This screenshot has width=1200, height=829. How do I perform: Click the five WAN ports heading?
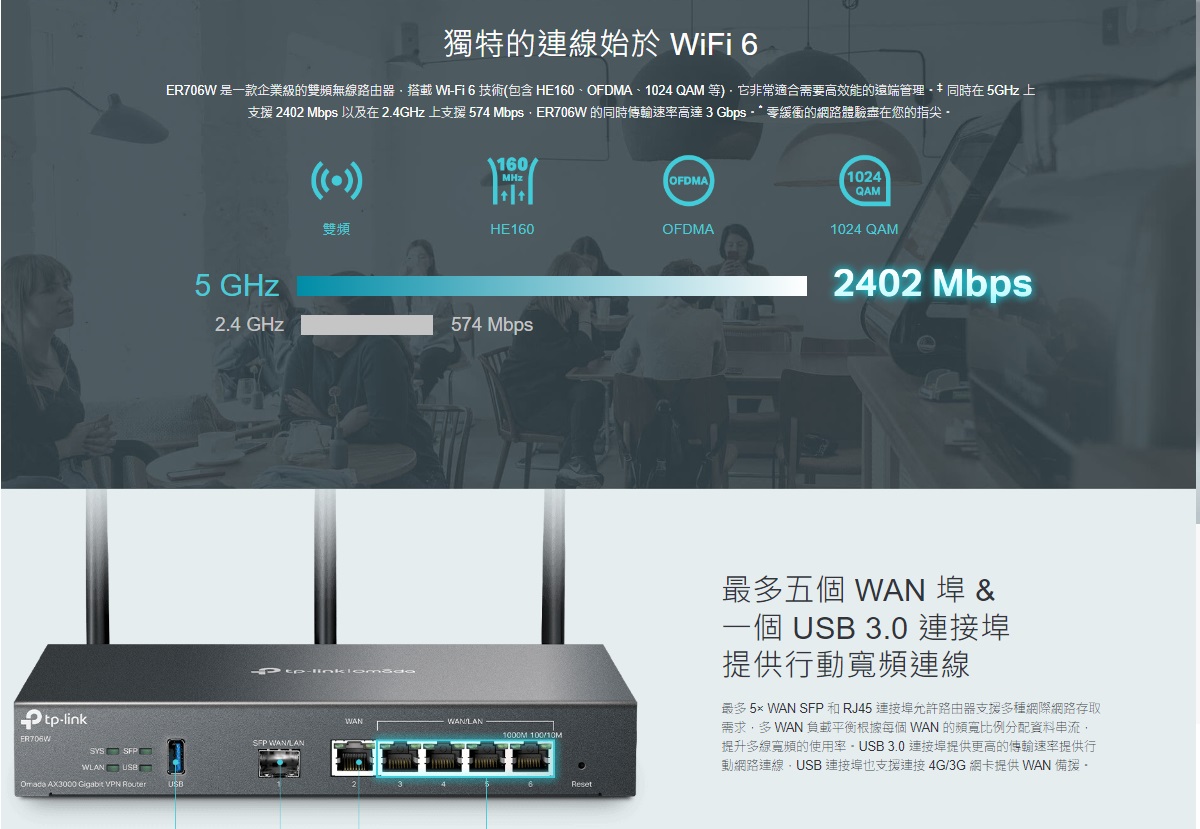[866, 626]
